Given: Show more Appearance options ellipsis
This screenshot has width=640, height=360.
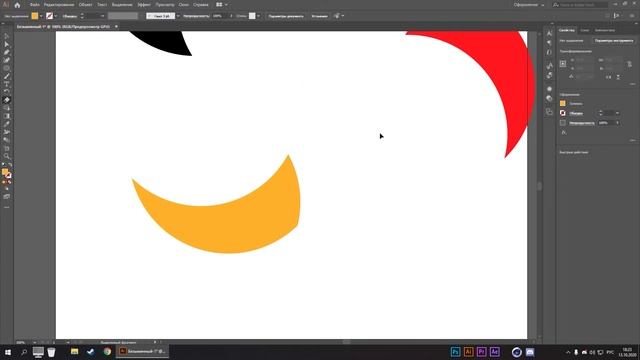Looking at the screenshot, I should pos(633,140).
